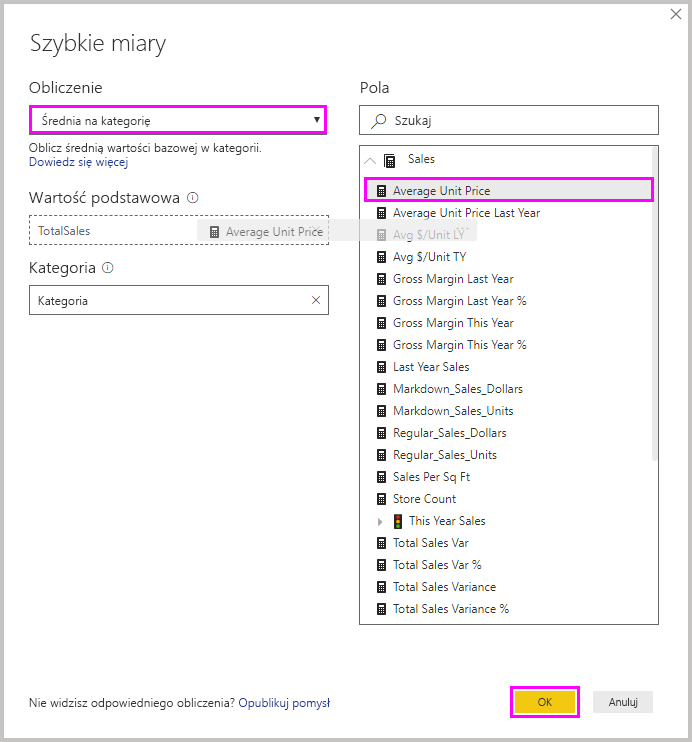Open the Dowiedz się więcej link

pyautogui.click(x=79, y=162)
